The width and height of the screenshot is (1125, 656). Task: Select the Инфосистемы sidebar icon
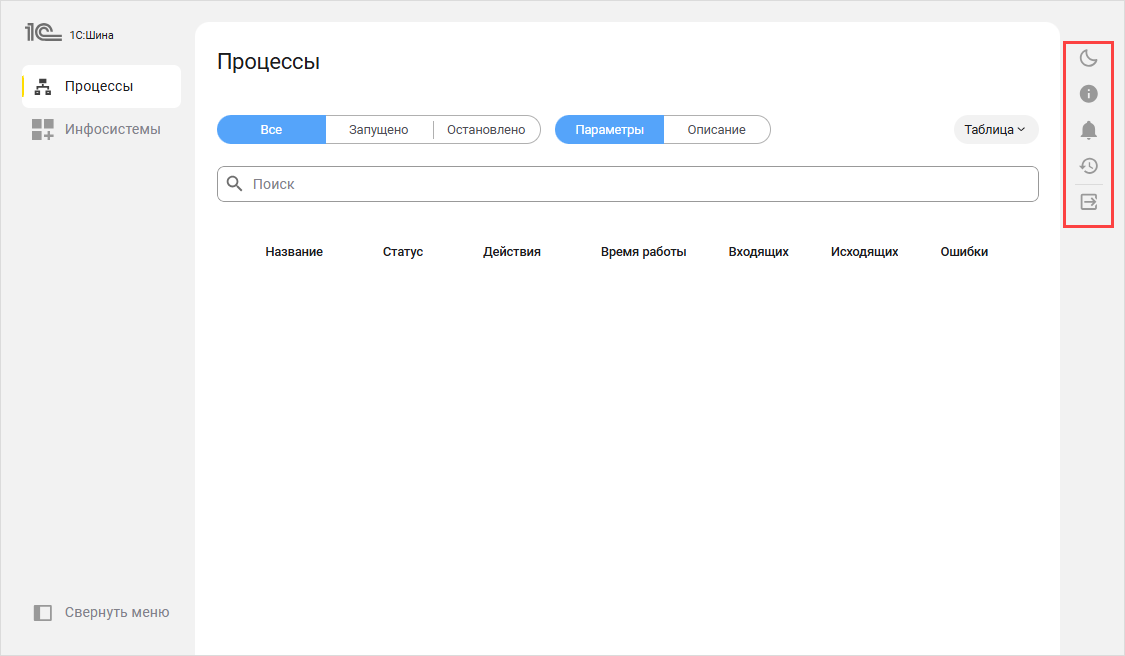[42, 128]
